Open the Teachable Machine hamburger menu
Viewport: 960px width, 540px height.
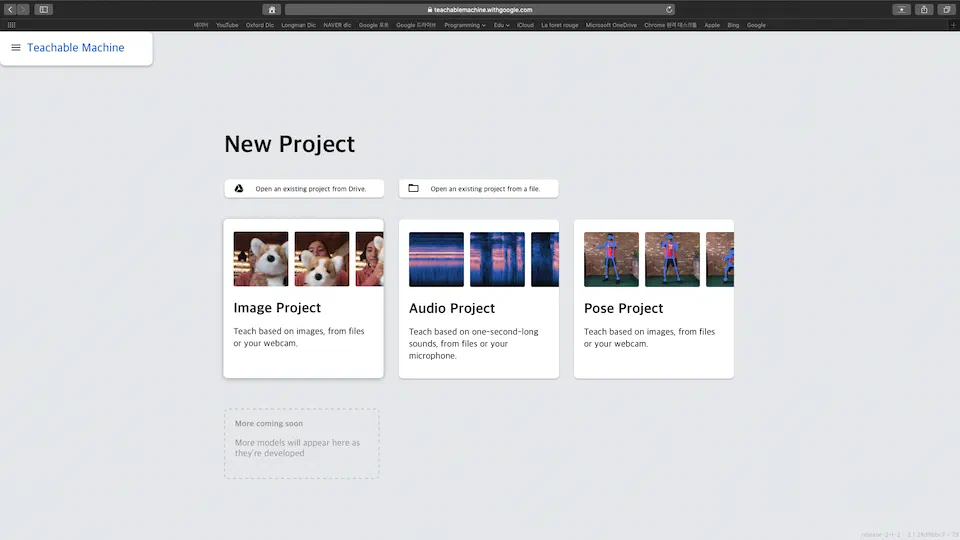[16, 48]
